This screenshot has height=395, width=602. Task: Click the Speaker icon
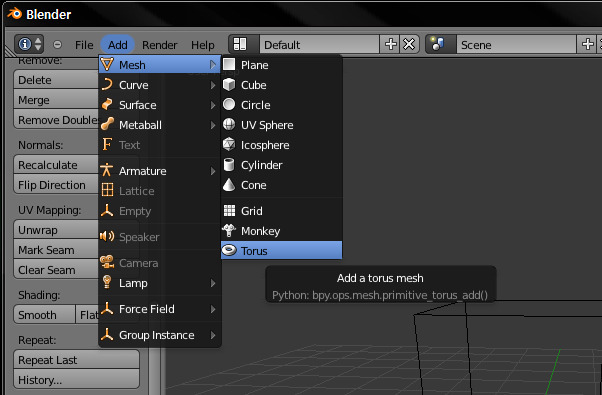[107, 236]
